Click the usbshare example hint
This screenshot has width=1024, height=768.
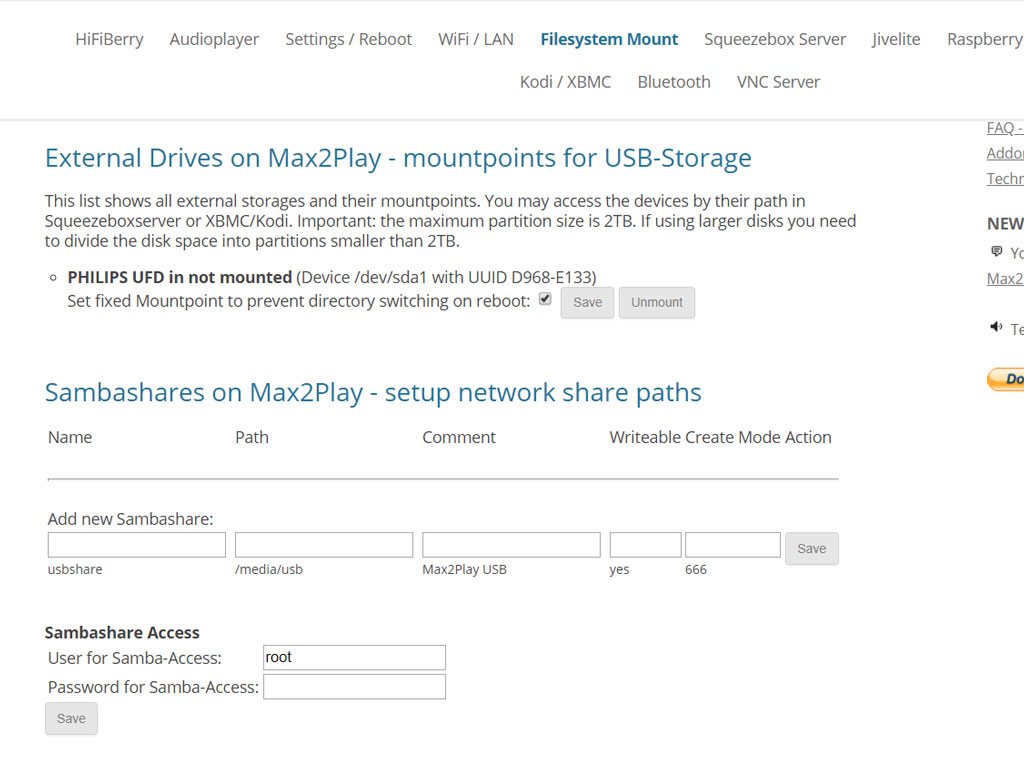75,569
